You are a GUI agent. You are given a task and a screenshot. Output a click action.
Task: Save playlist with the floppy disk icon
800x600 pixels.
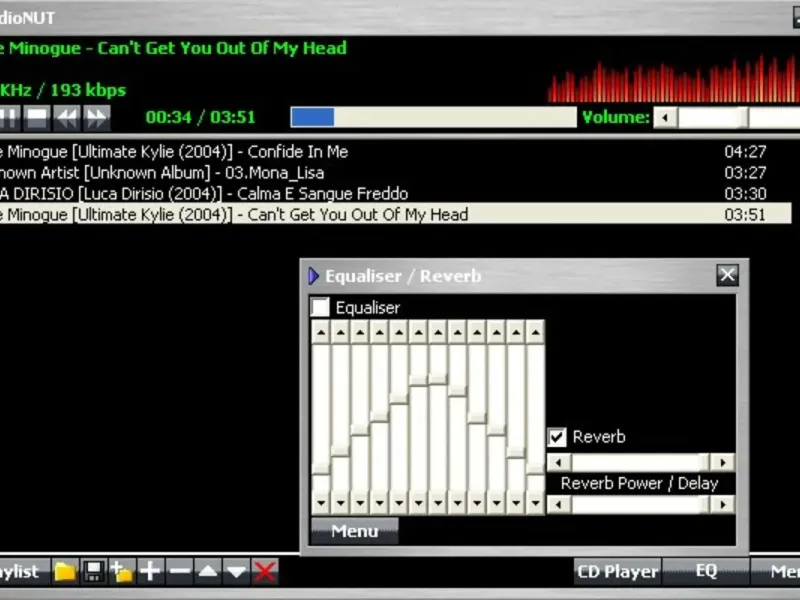click(x=94, y=571)
